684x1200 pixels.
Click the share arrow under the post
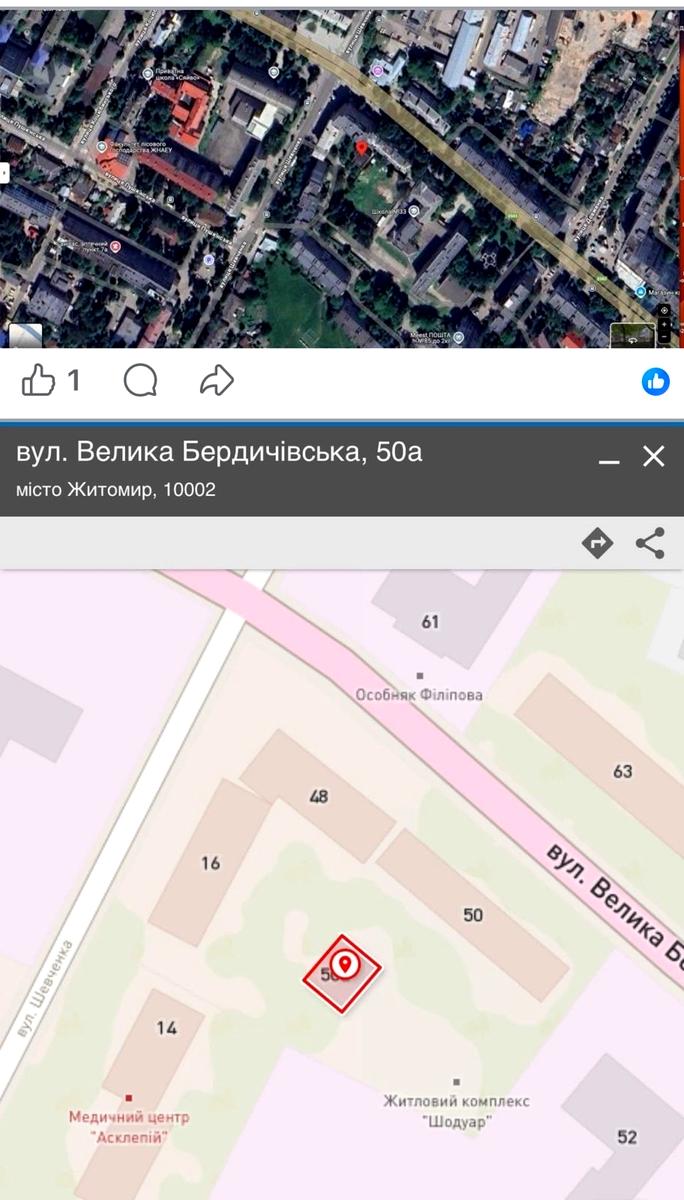[x=217, y=380]
